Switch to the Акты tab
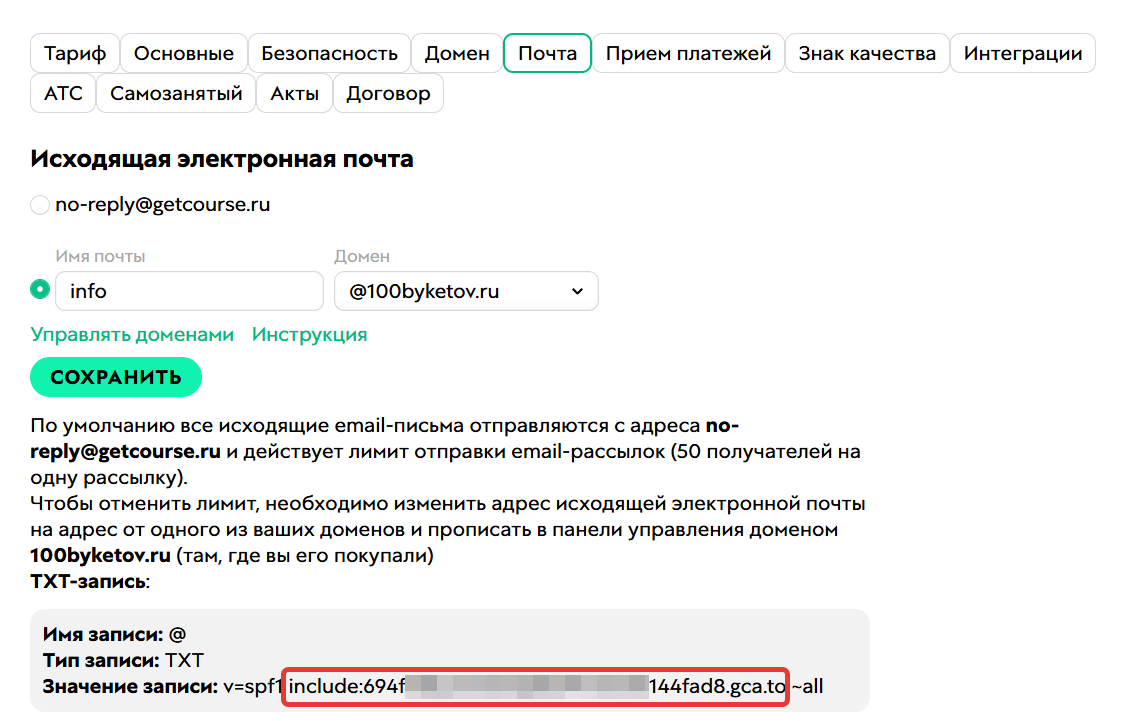 tap(294, 94)
